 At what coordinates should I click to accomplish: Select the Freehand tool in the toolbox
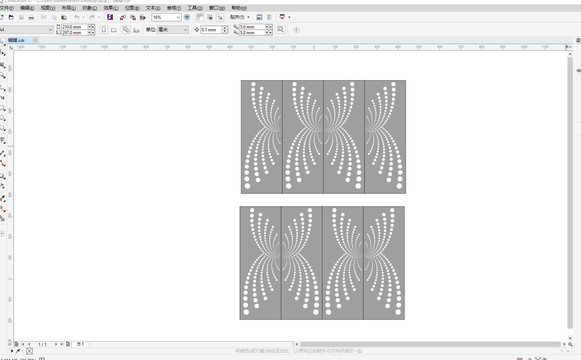click(x=2, y=87)
